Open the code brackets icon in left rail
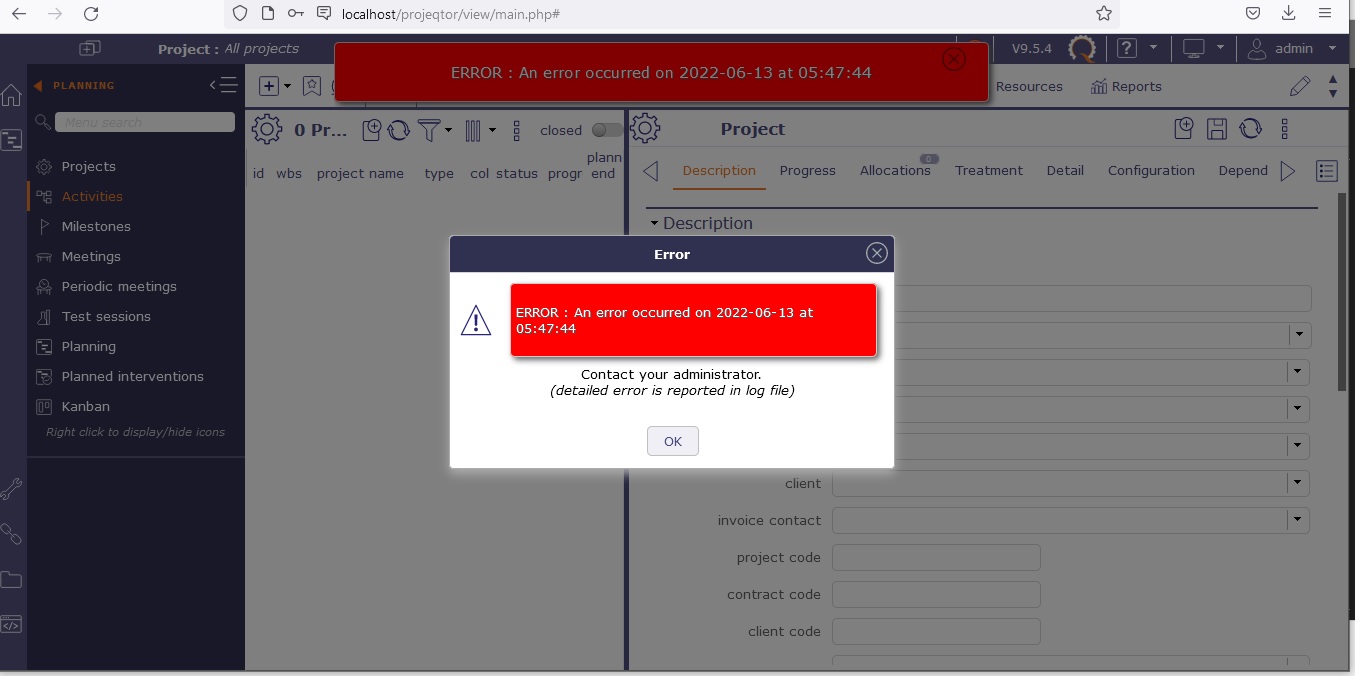The image size is (1366, 676). point(11,625)
